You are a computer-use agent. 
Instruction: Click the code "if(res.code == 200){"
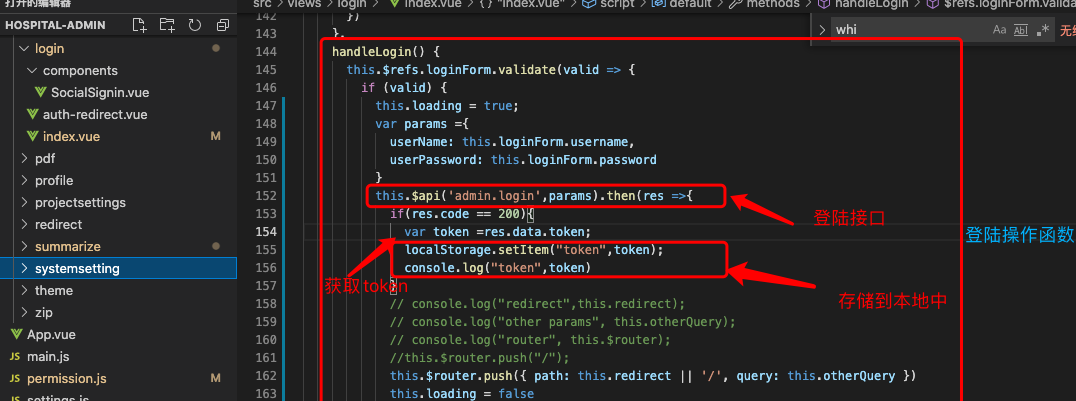(462, 214)
